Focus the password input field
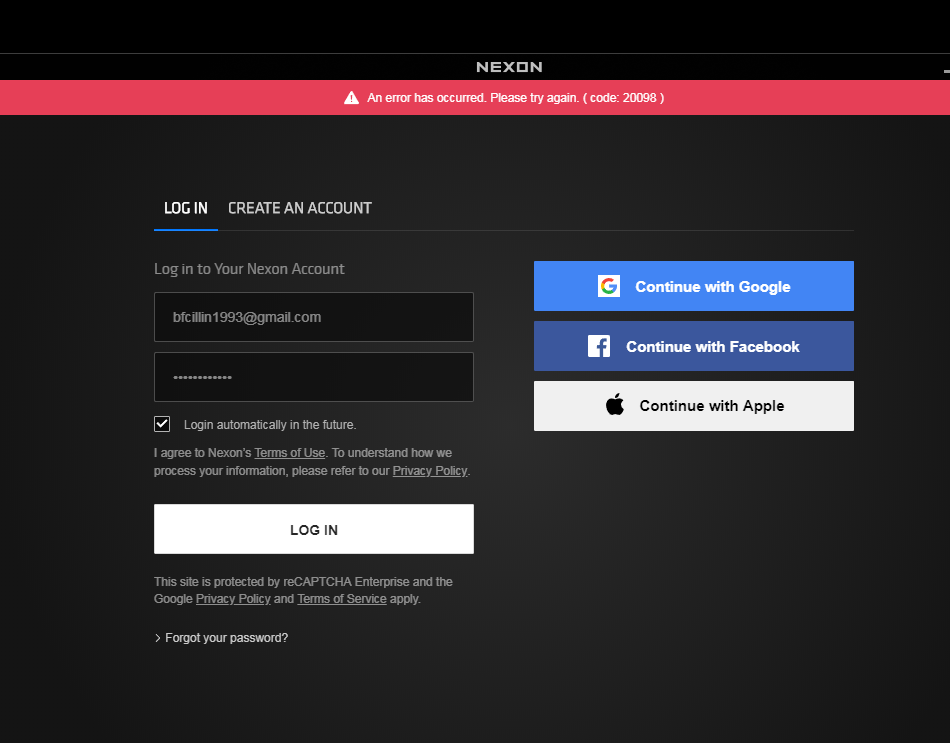This screenshot has width=950, height=743. 314,377
